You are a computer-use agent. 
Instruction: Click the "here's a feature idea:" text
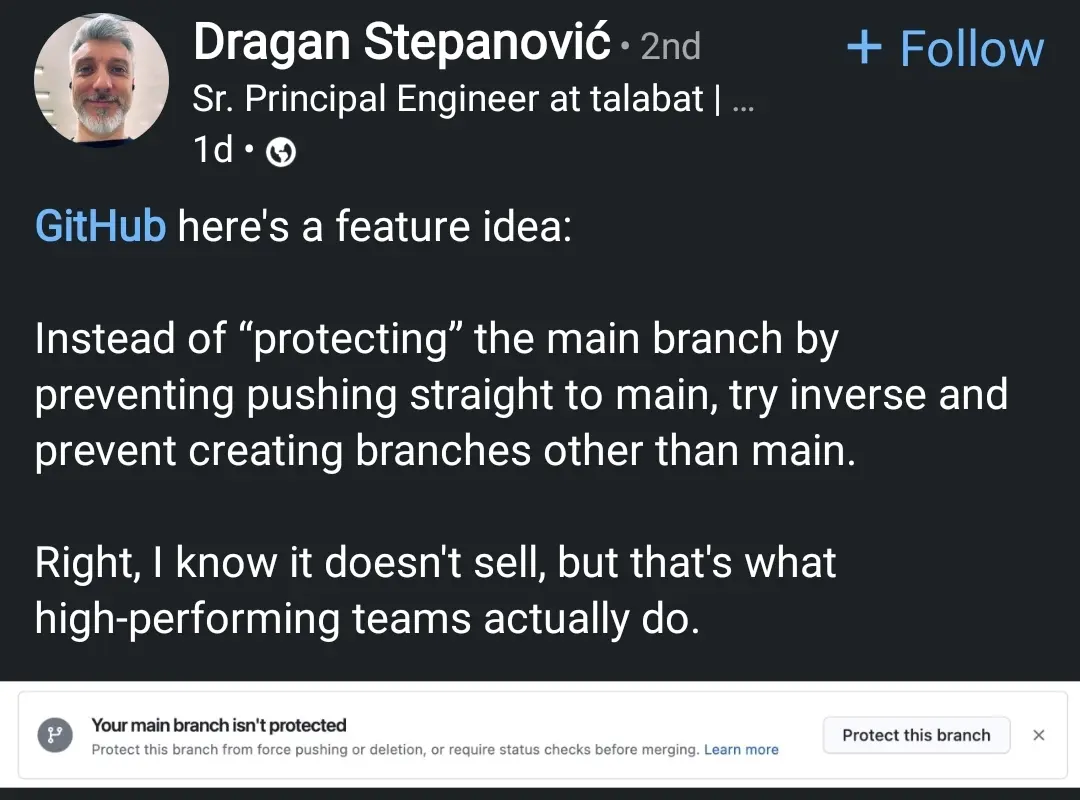[x=375, y=227]
